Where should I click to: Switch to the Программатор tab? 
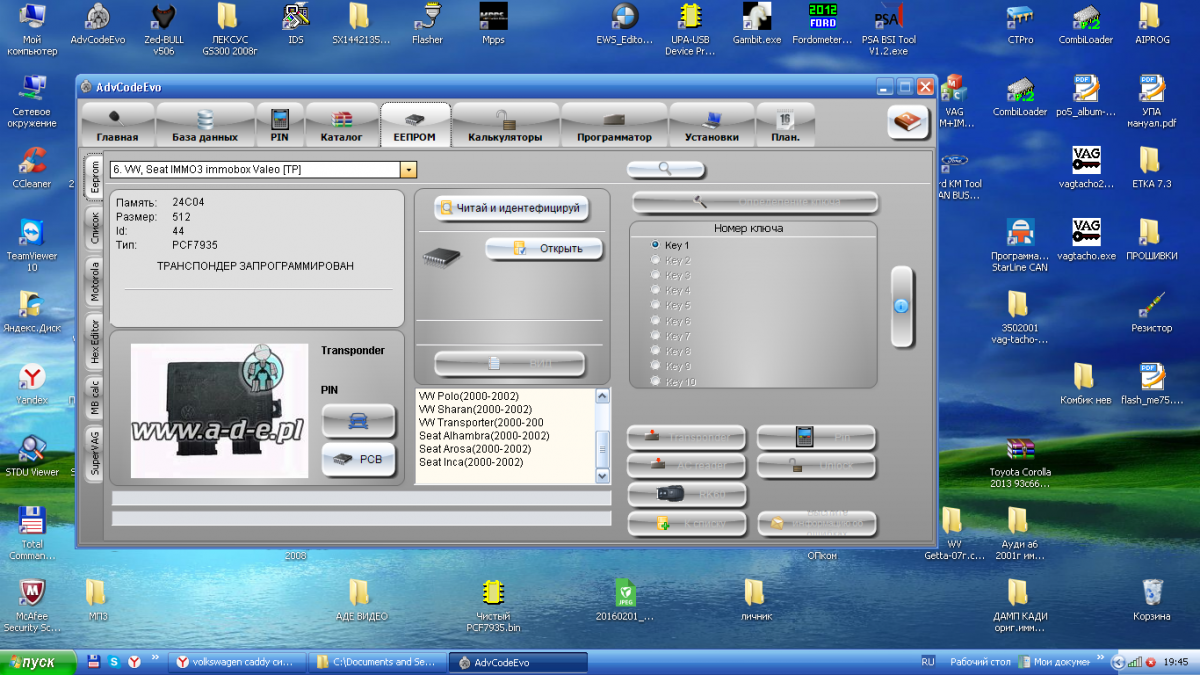614,125
